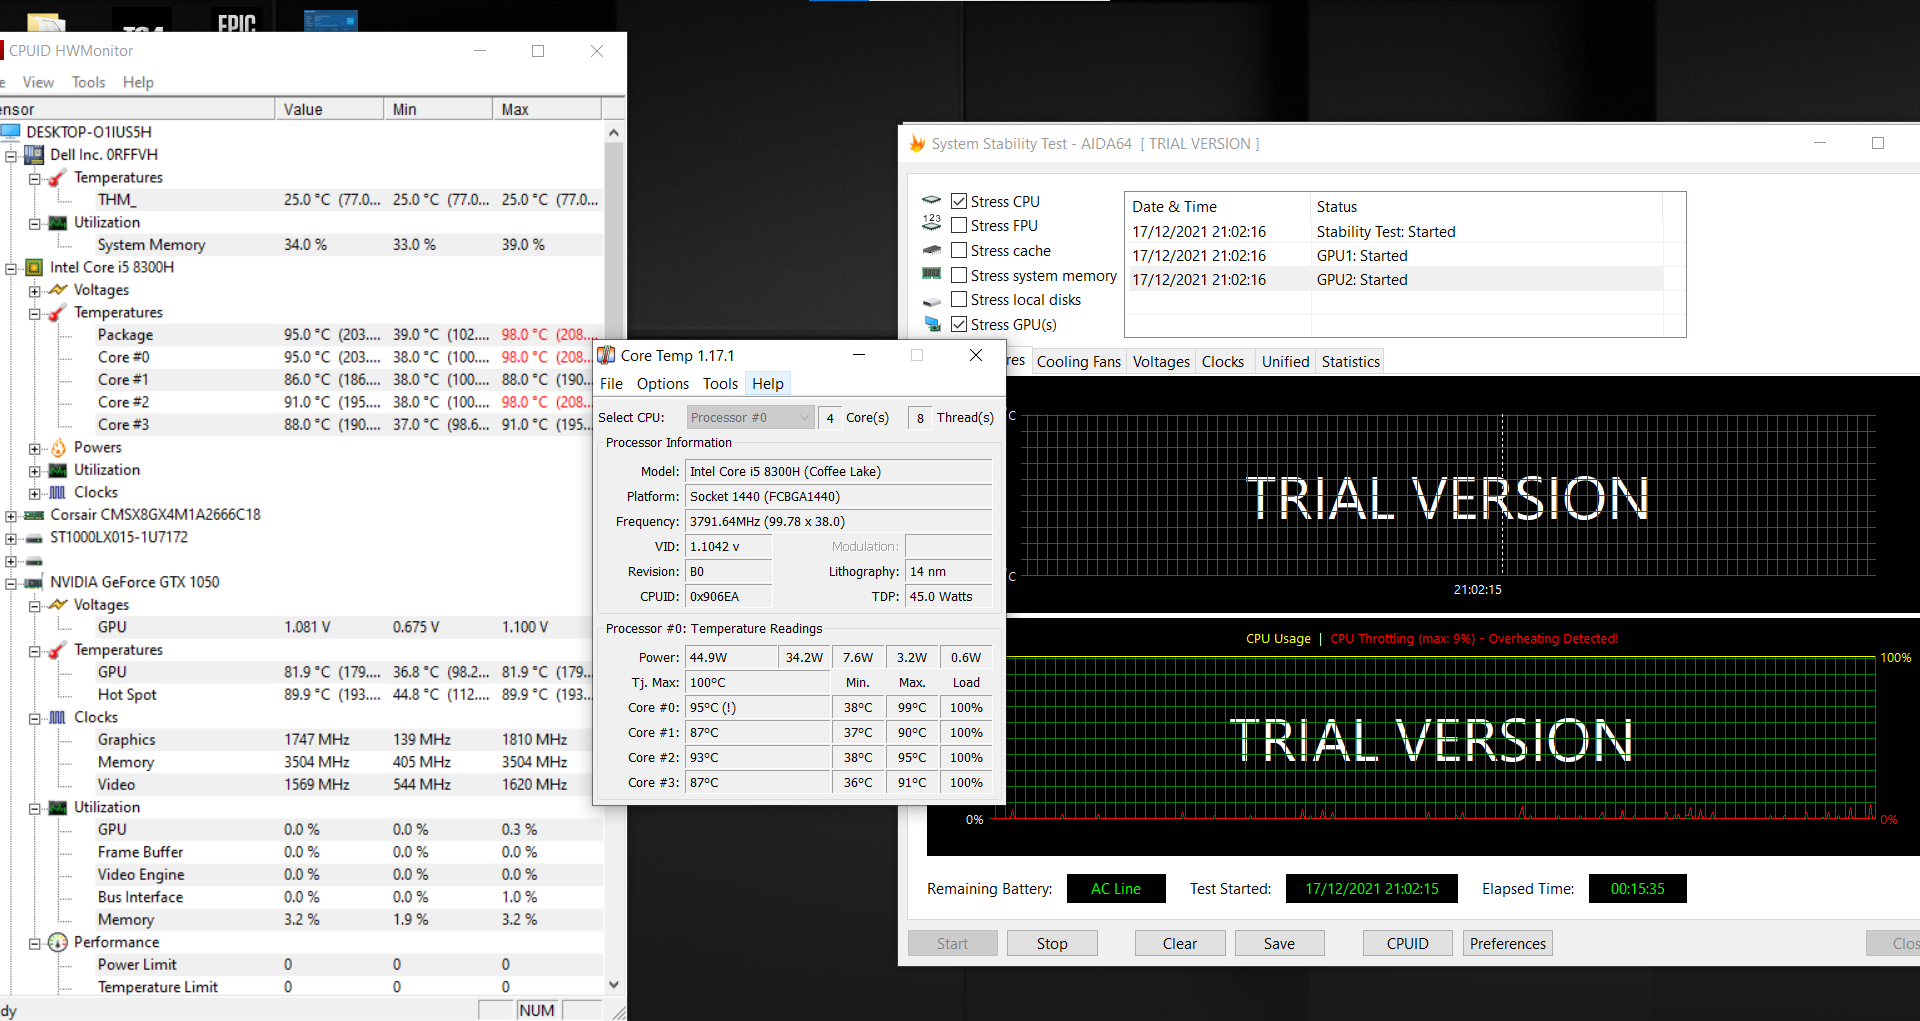This screenshot has width=1920, height=1021.
Task: Select the GPU2: Started log row
Action: (1395, 280)
